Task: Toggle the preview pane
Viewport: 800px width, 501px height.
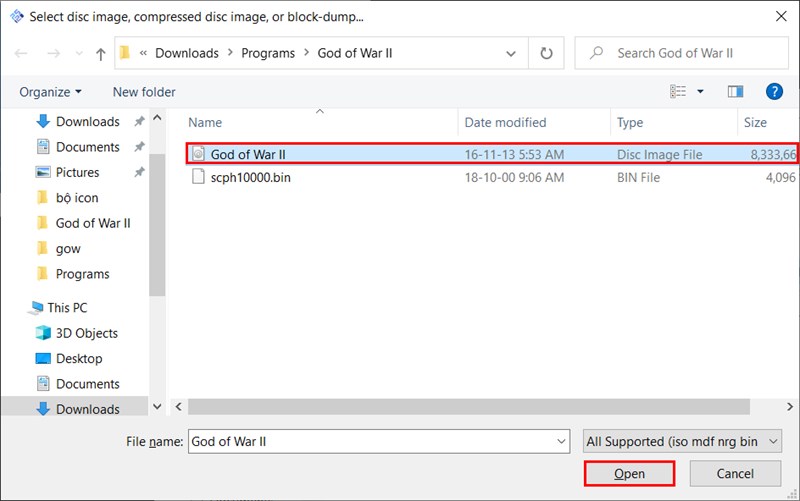Action: pyautogui.click(x=735, y=91)
